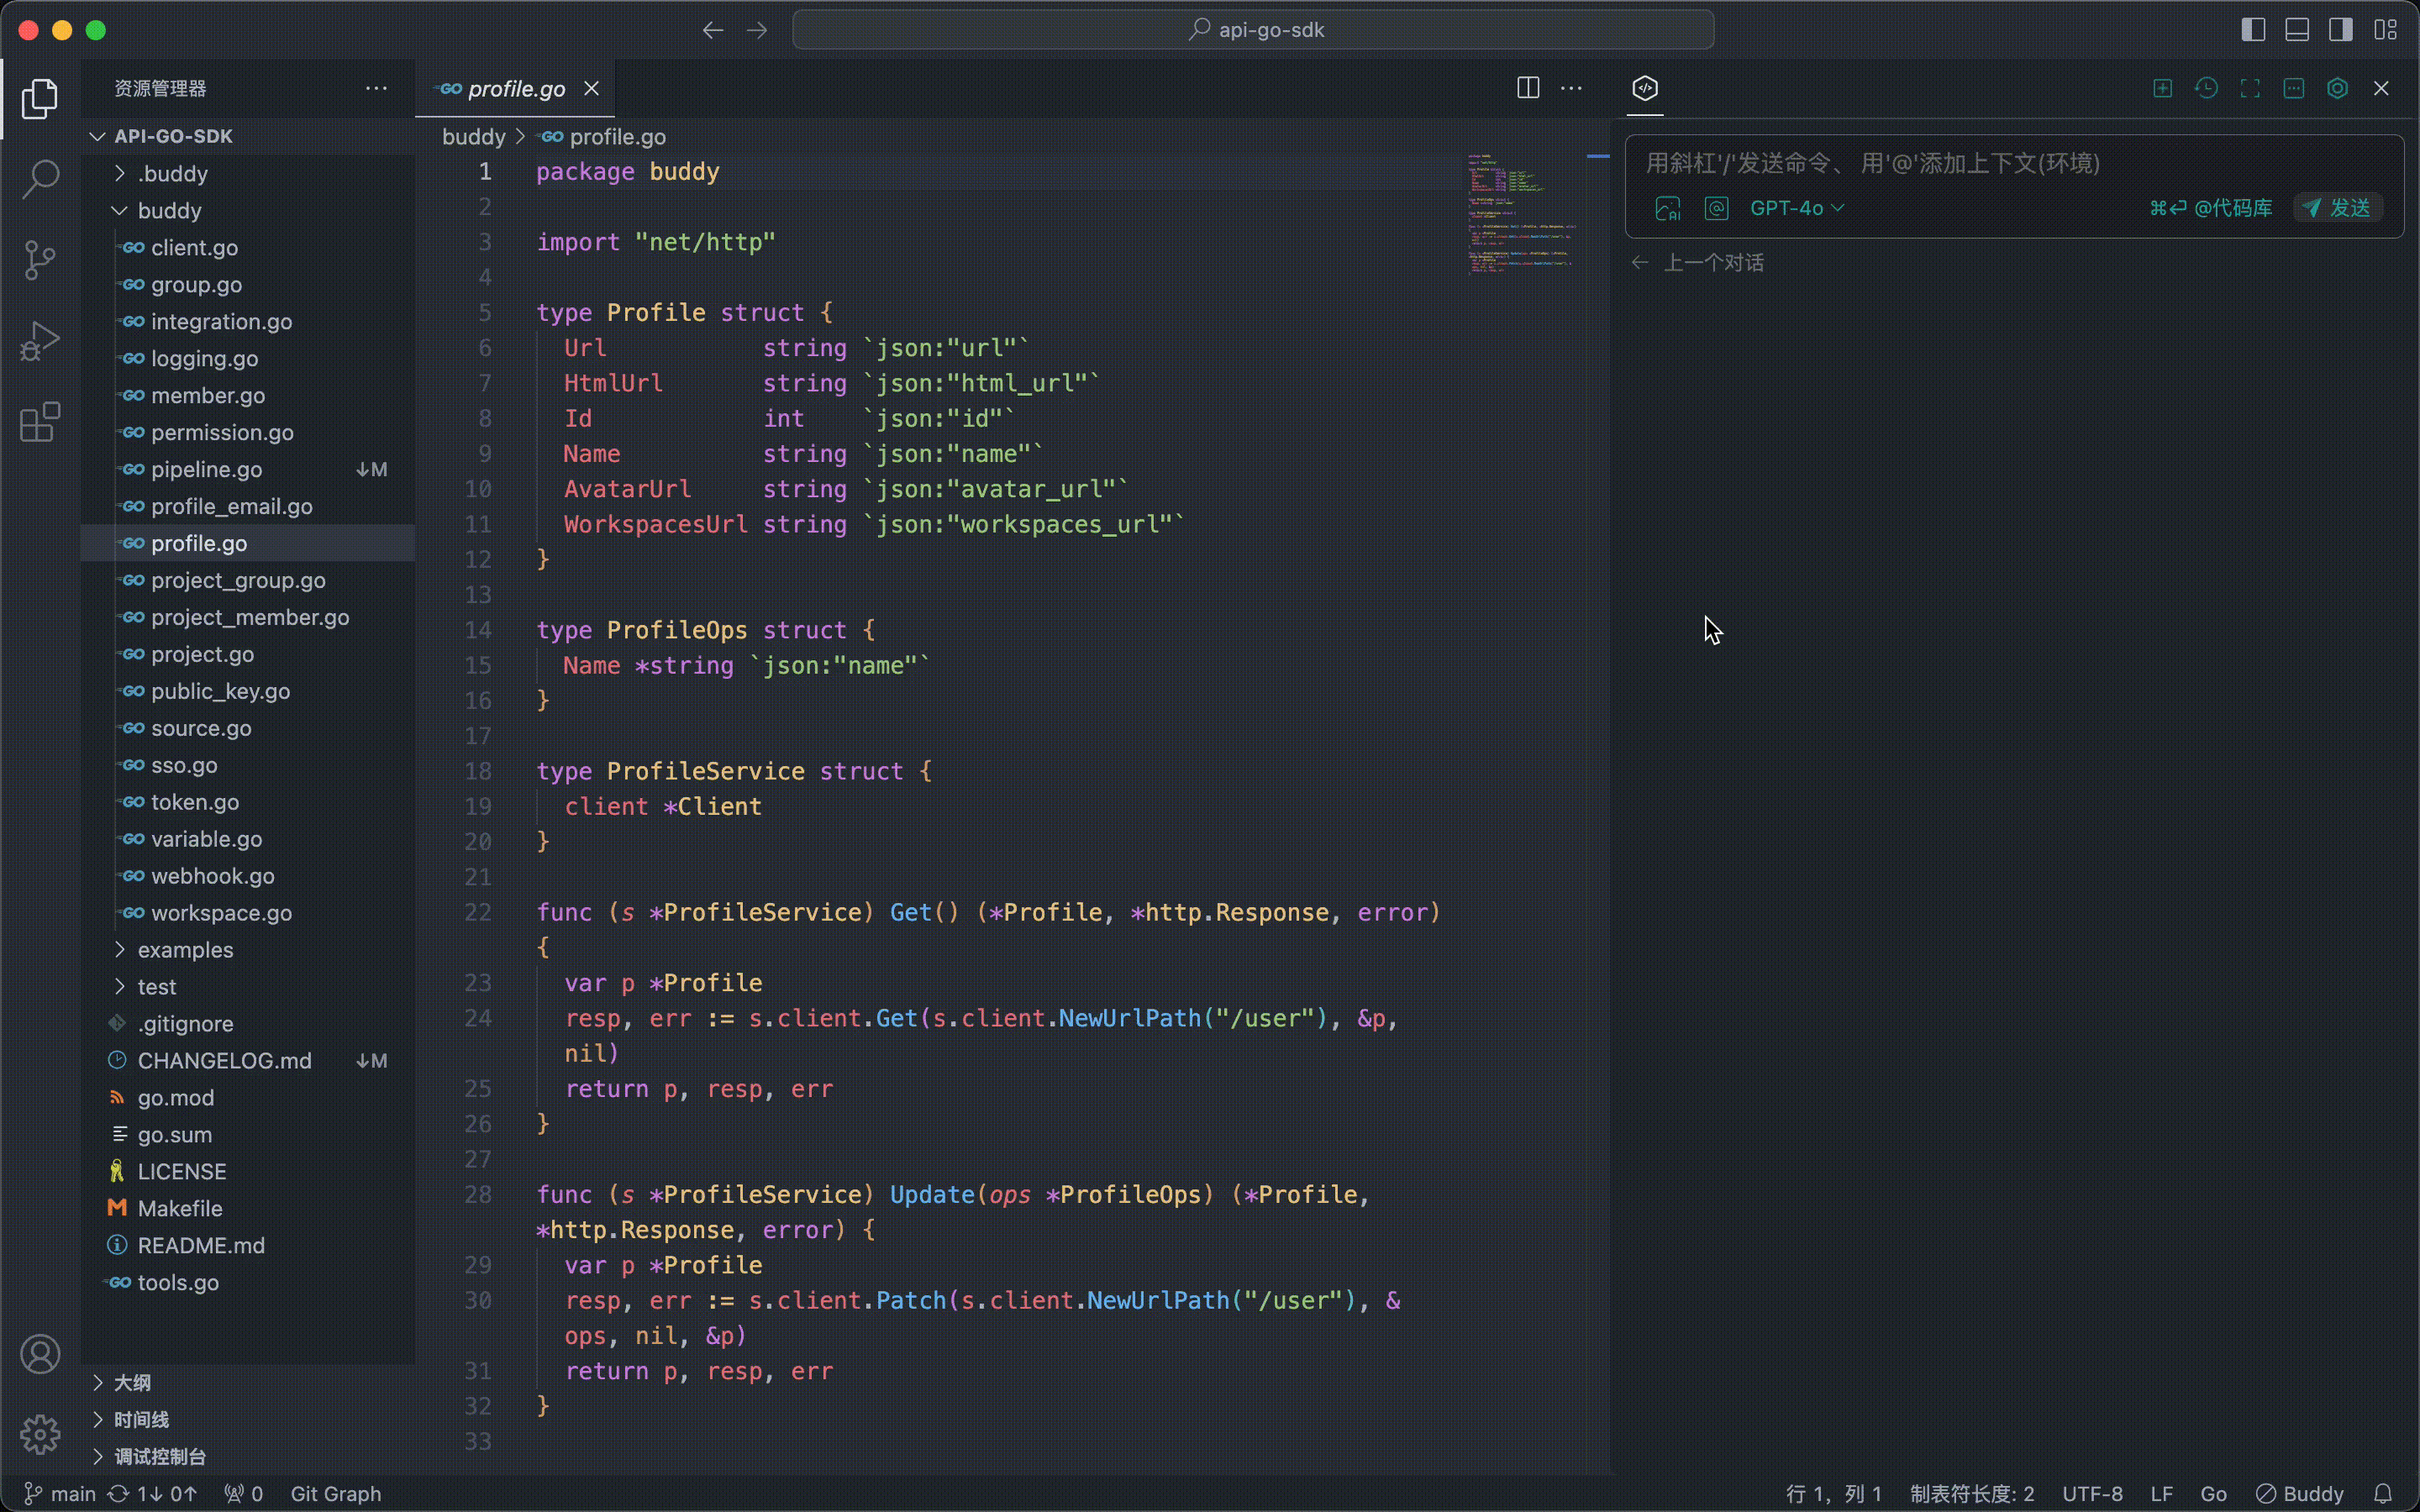The height and width of the screenshot is (1512, 2420).
Task: Expand the 大纲 outline section
Action: [x=248, y=1382]
